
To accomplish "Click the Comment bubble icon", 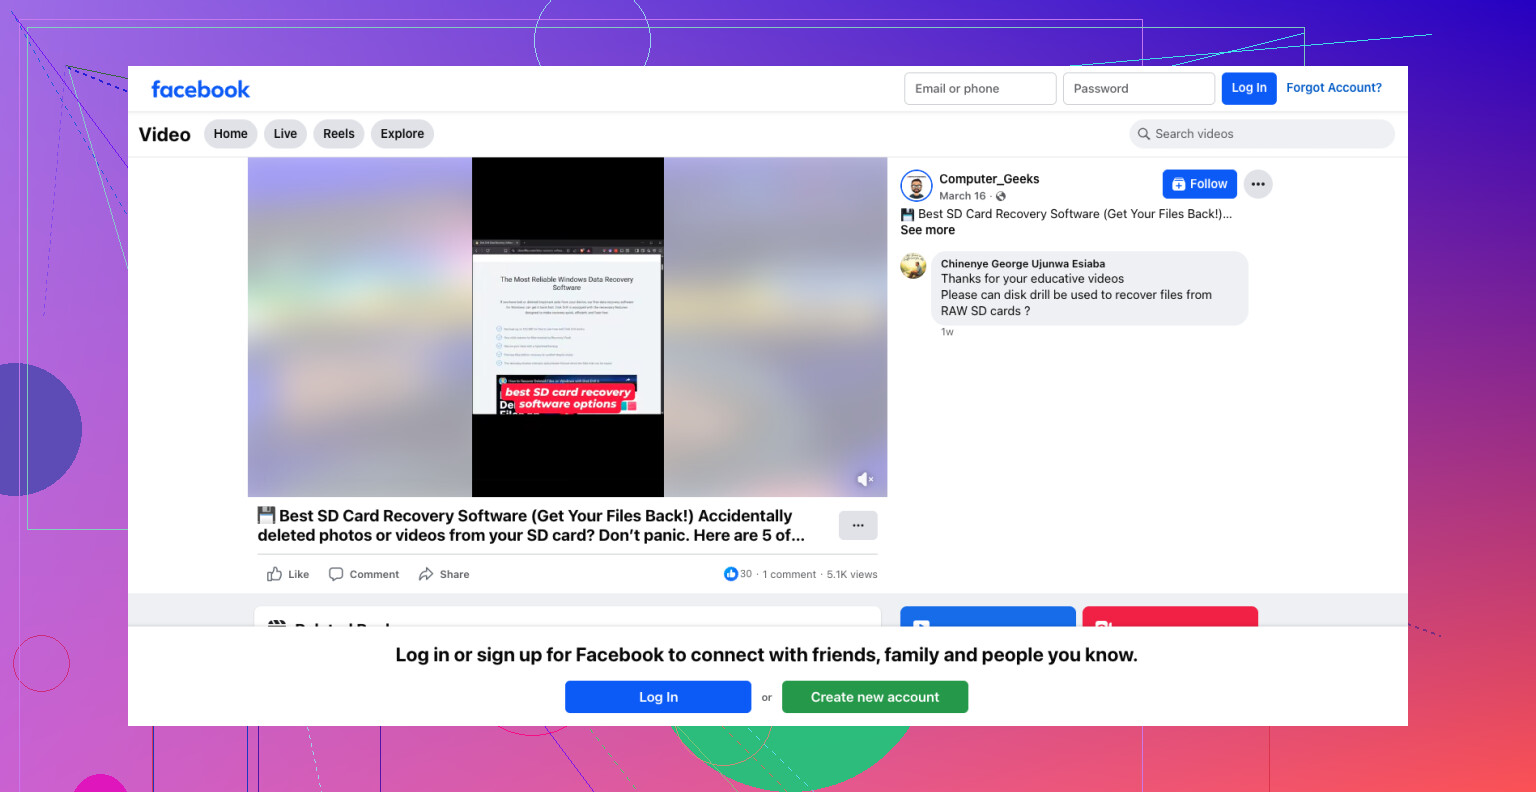I will tap(336, 574).
